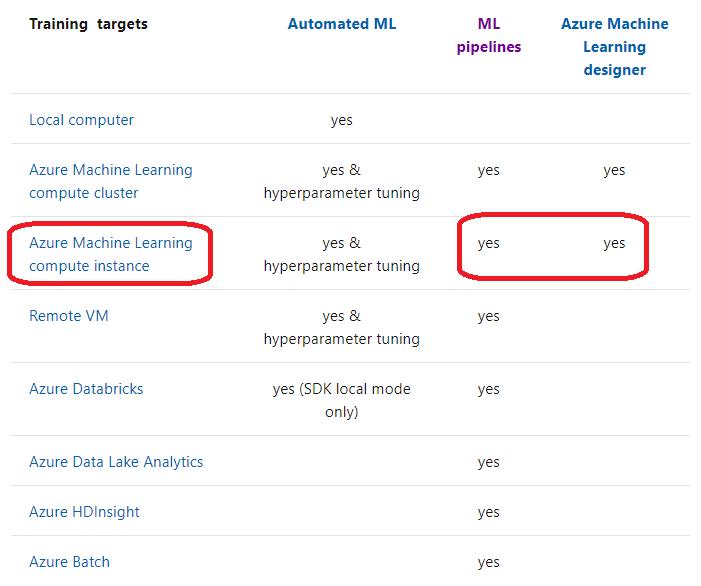Open the Azure Machine Learning designer link
The width and height of the screenshot is (701, 586).
click(614, 47)
